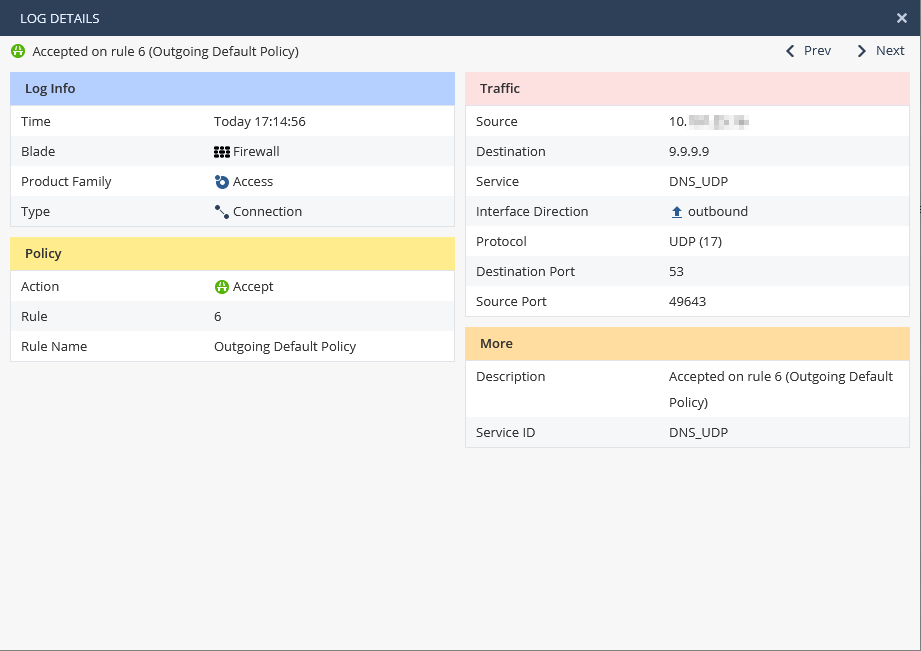Viewport: 921px width, 651px height.
Task: Click the UDP (17) protocol value
Action: (695, 242)
